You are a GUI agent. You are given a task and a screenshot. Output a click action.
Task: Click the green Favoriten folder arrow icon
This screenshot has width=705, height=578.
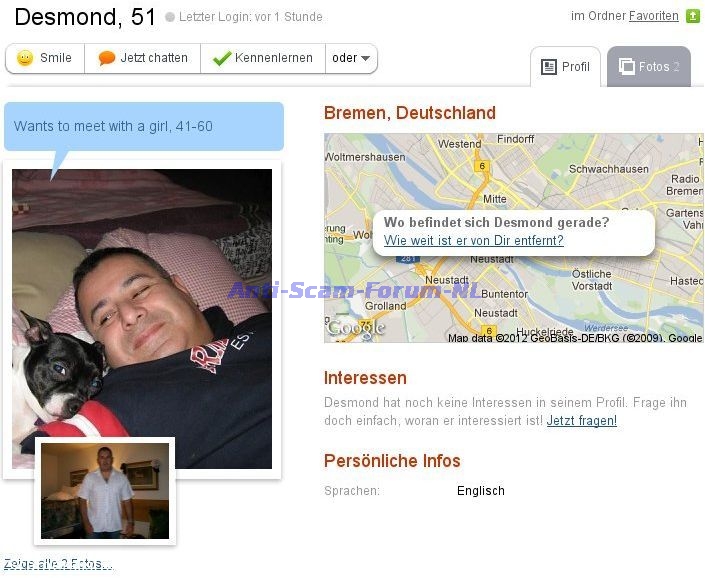(x=693, y=16)
